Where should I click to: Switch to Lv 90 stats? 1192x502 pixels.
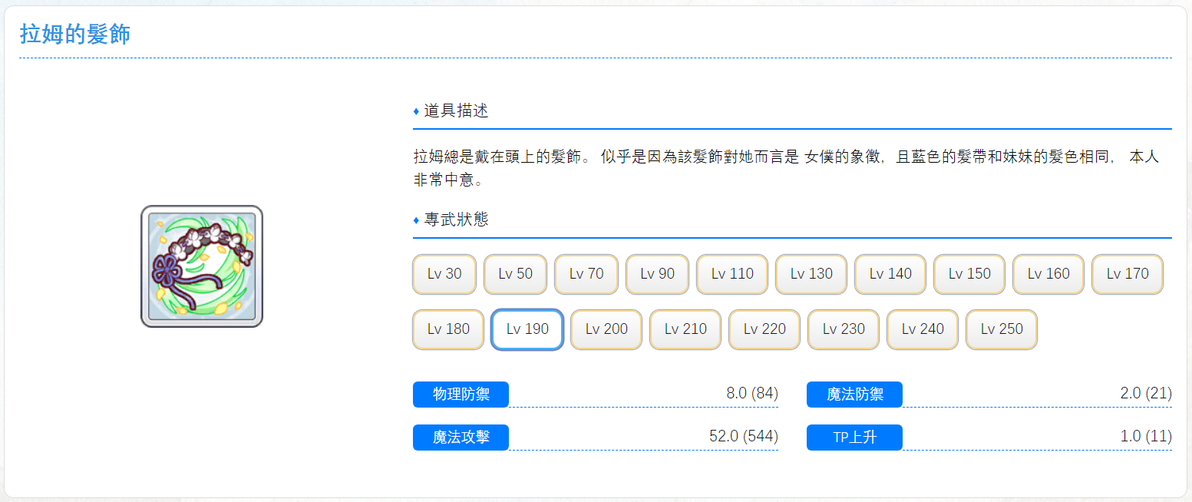point(658,274)
